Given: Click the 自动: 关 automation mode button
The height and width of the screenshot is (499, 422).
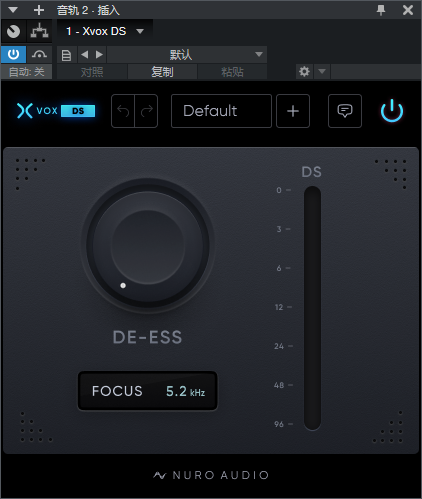Looking at the screenshot, I should (x=27, y=72).
